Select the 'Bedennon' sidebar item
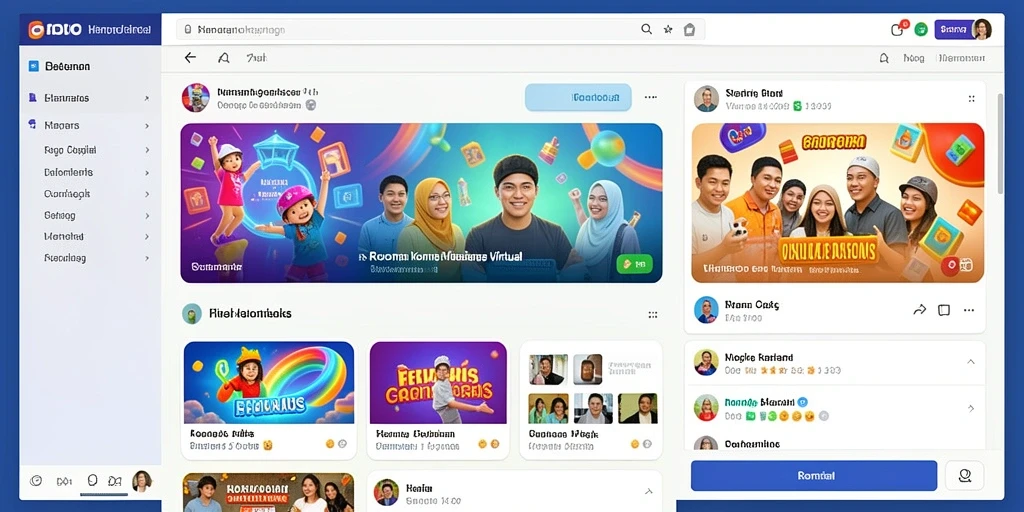The height and width of the screenshot is (512, 1024). click(90, 66)
